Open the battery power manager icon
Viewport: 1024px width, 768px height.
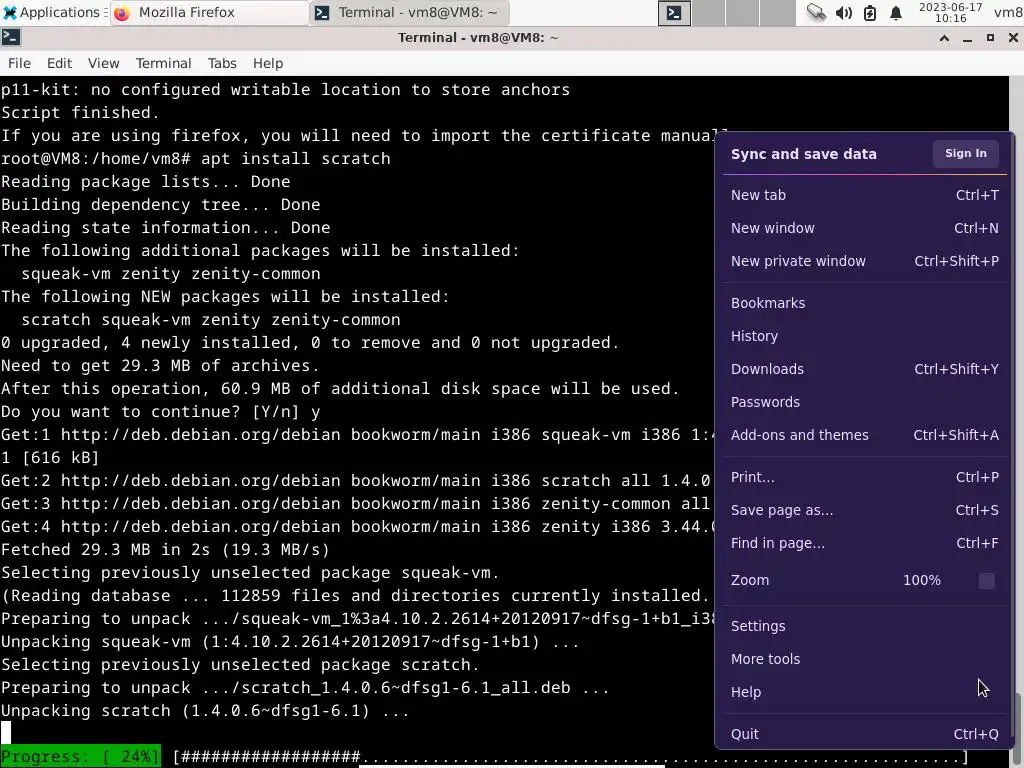[x=870, y=12]
